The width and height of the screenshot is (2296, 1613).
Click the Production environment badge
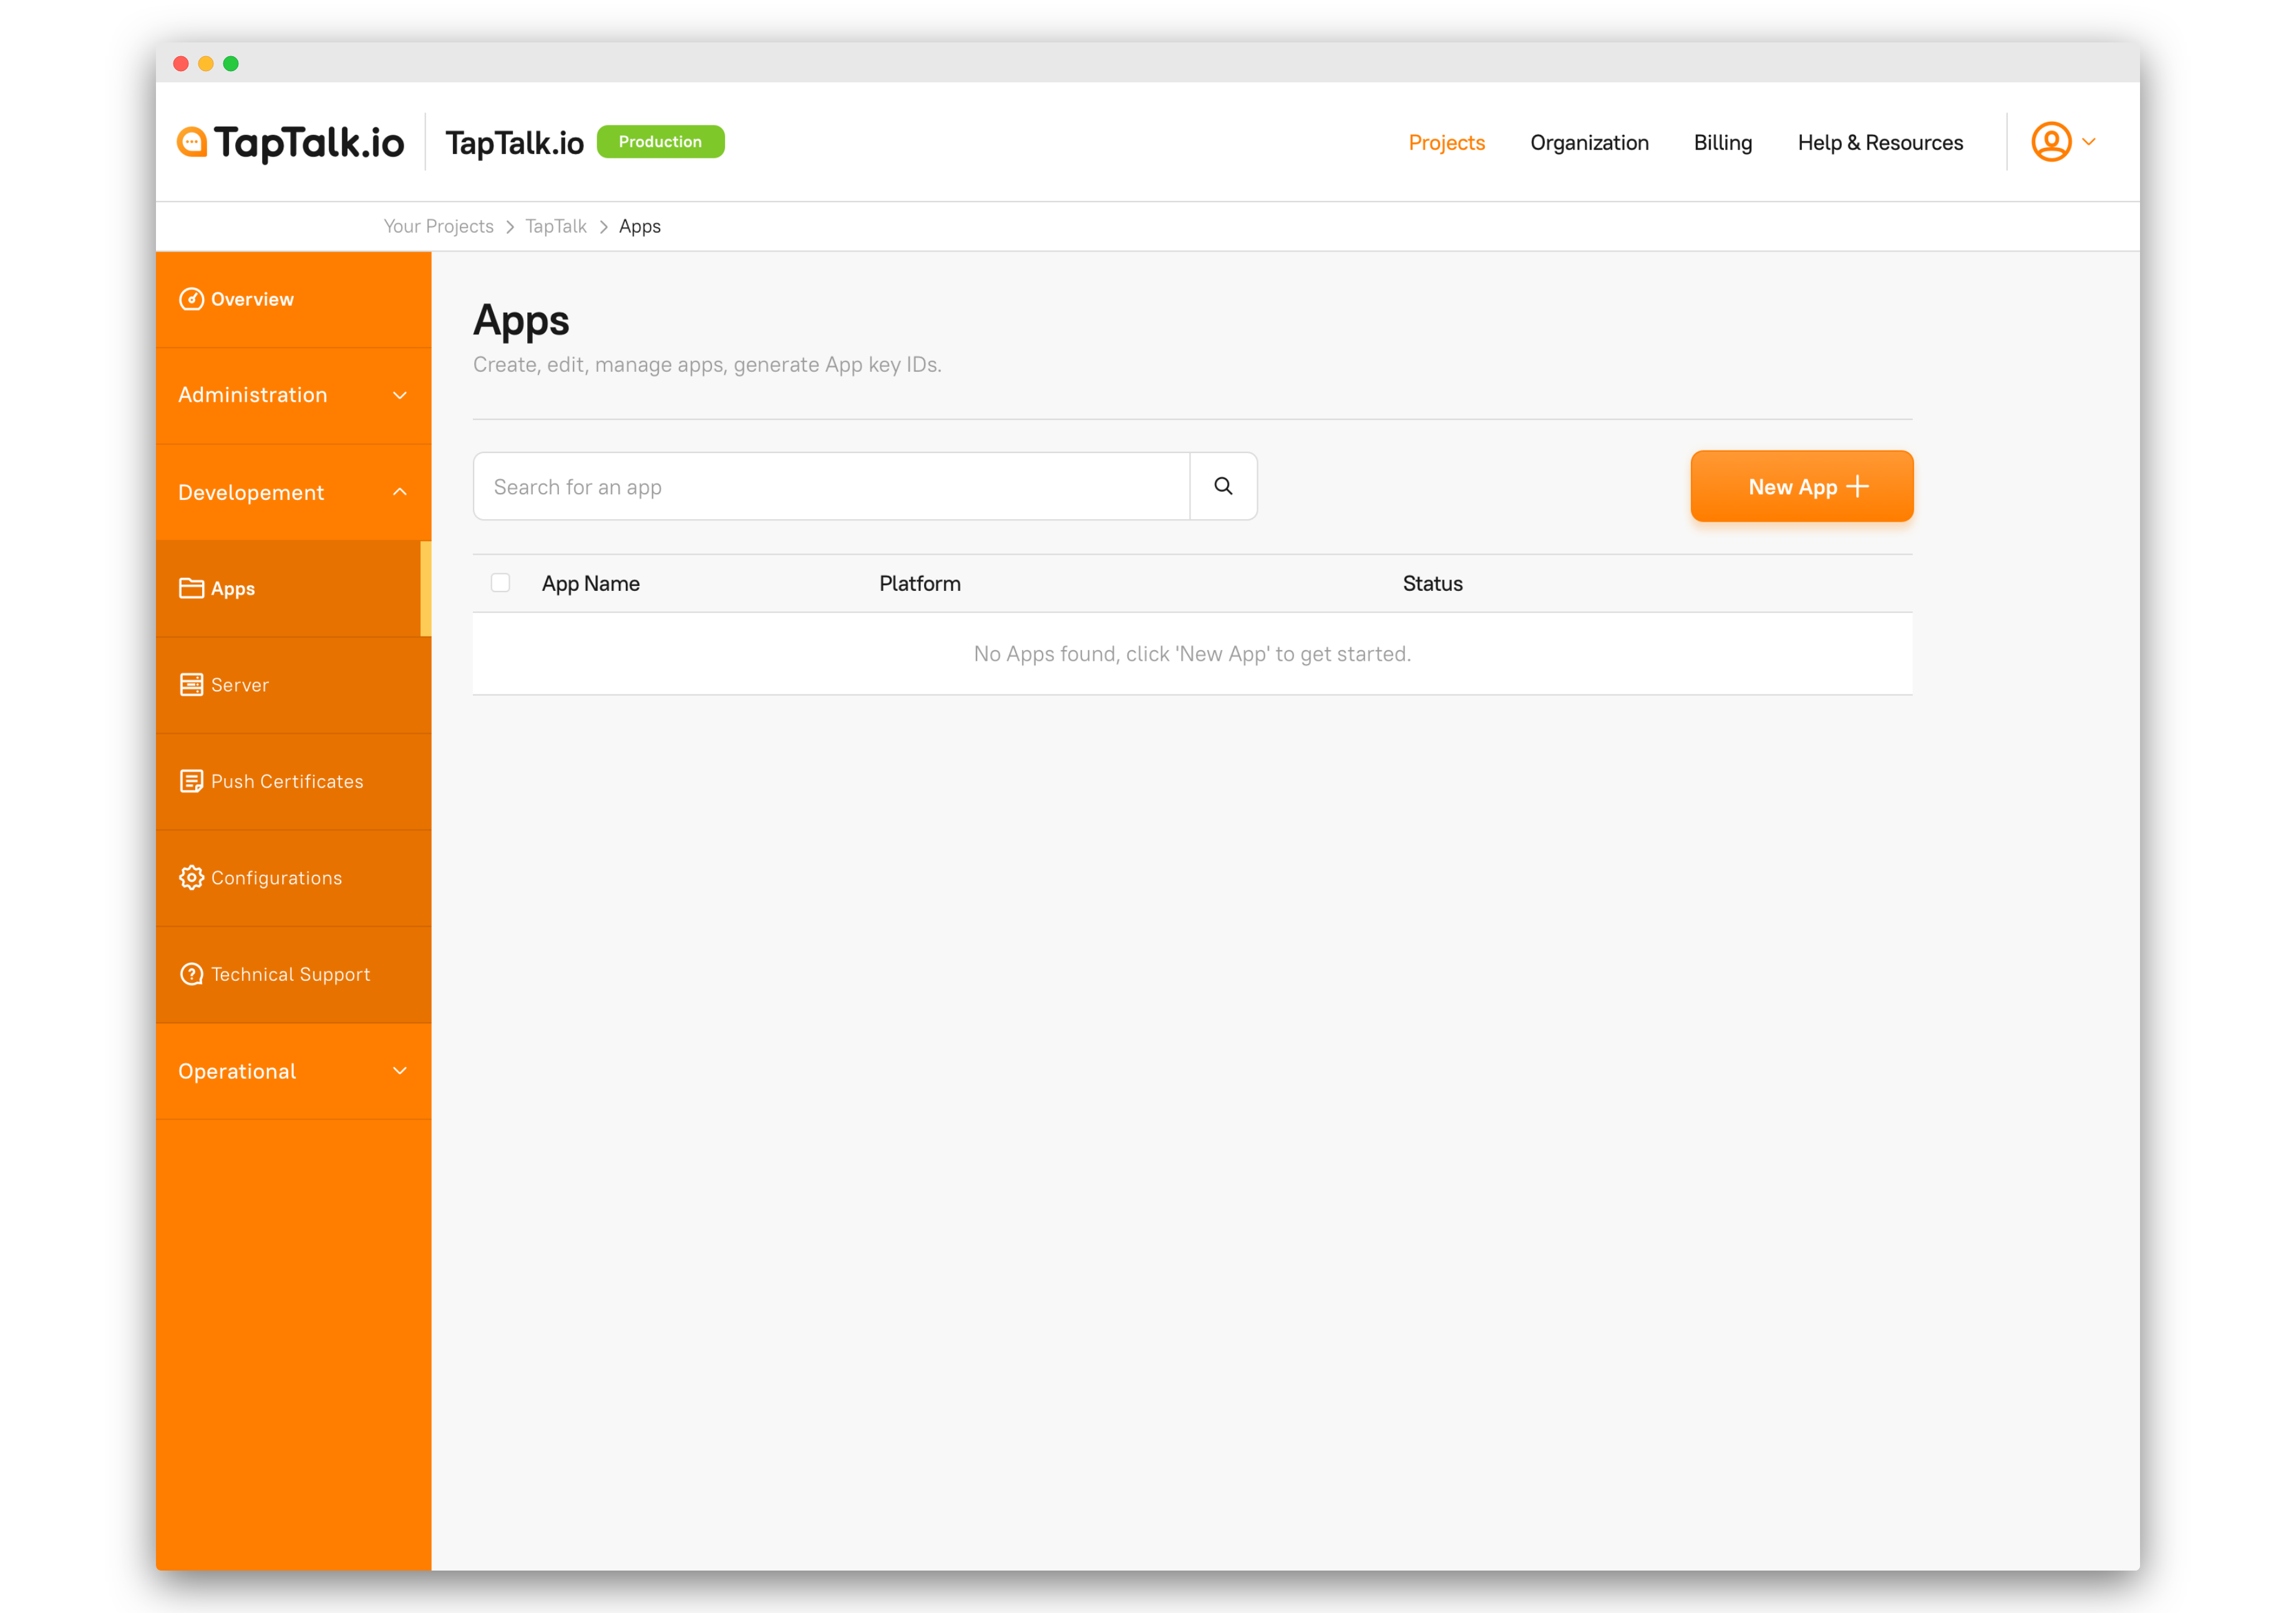point(660,142)
